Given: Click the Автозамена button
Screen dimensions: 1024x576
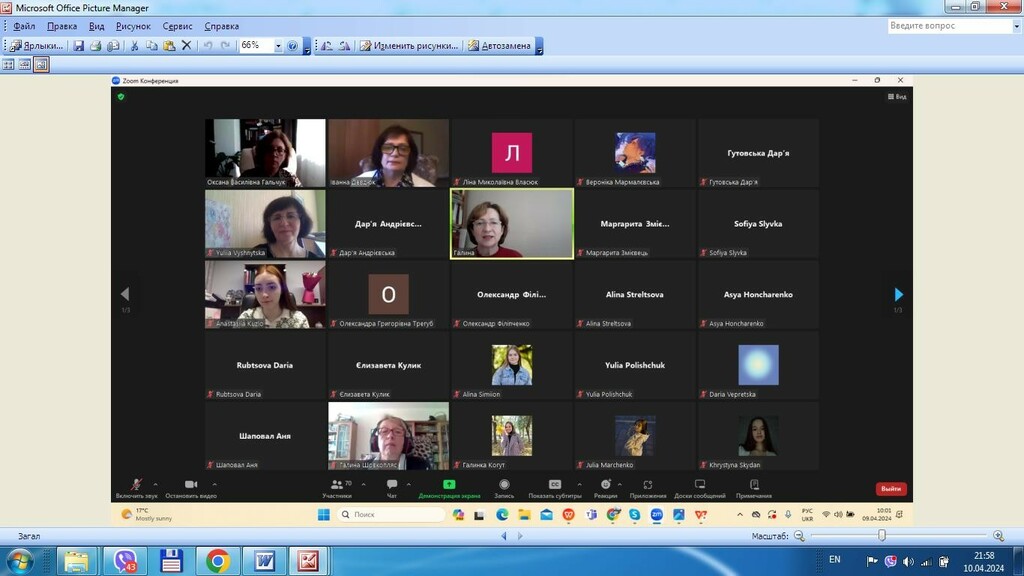Looking at the screenshot, I should (x=500, y=46).
